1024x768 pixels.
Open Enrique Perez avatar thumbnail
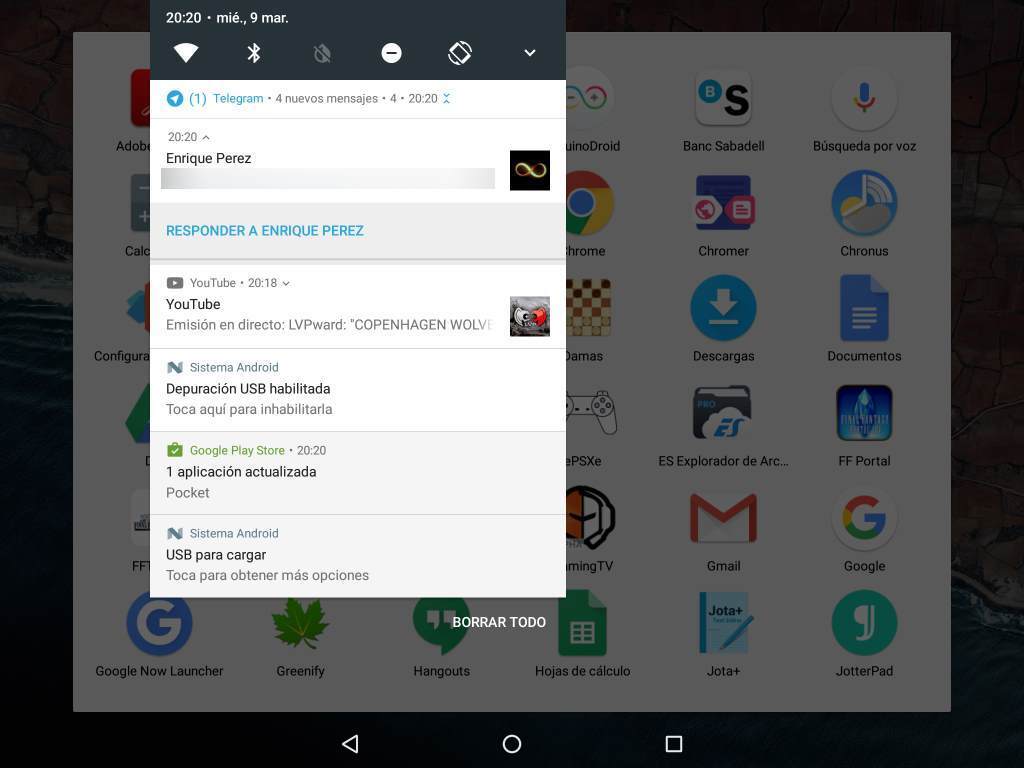pyautogui.click(x=530, y=170)
